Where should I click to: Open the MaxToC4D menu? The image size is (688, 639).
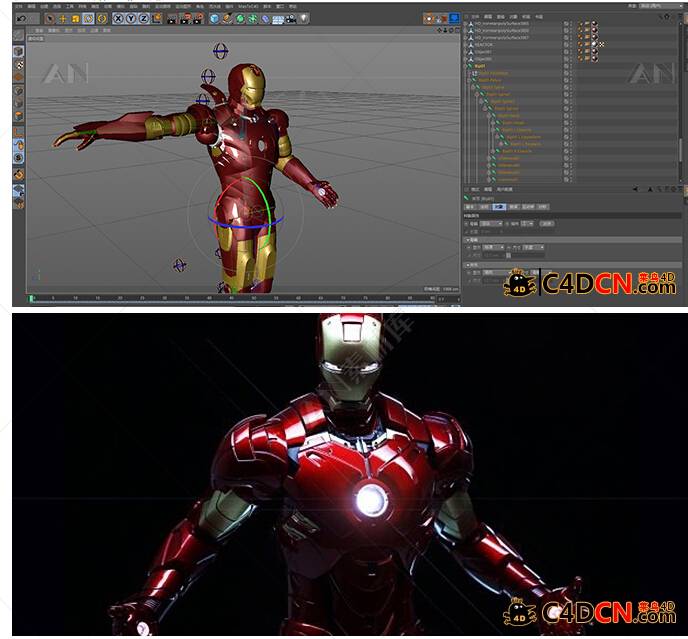click(248, 7)
